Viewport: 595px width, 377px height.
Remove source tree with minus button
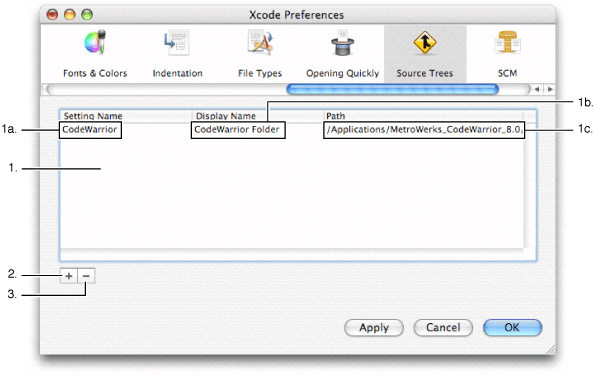click(x=86, y=276)
